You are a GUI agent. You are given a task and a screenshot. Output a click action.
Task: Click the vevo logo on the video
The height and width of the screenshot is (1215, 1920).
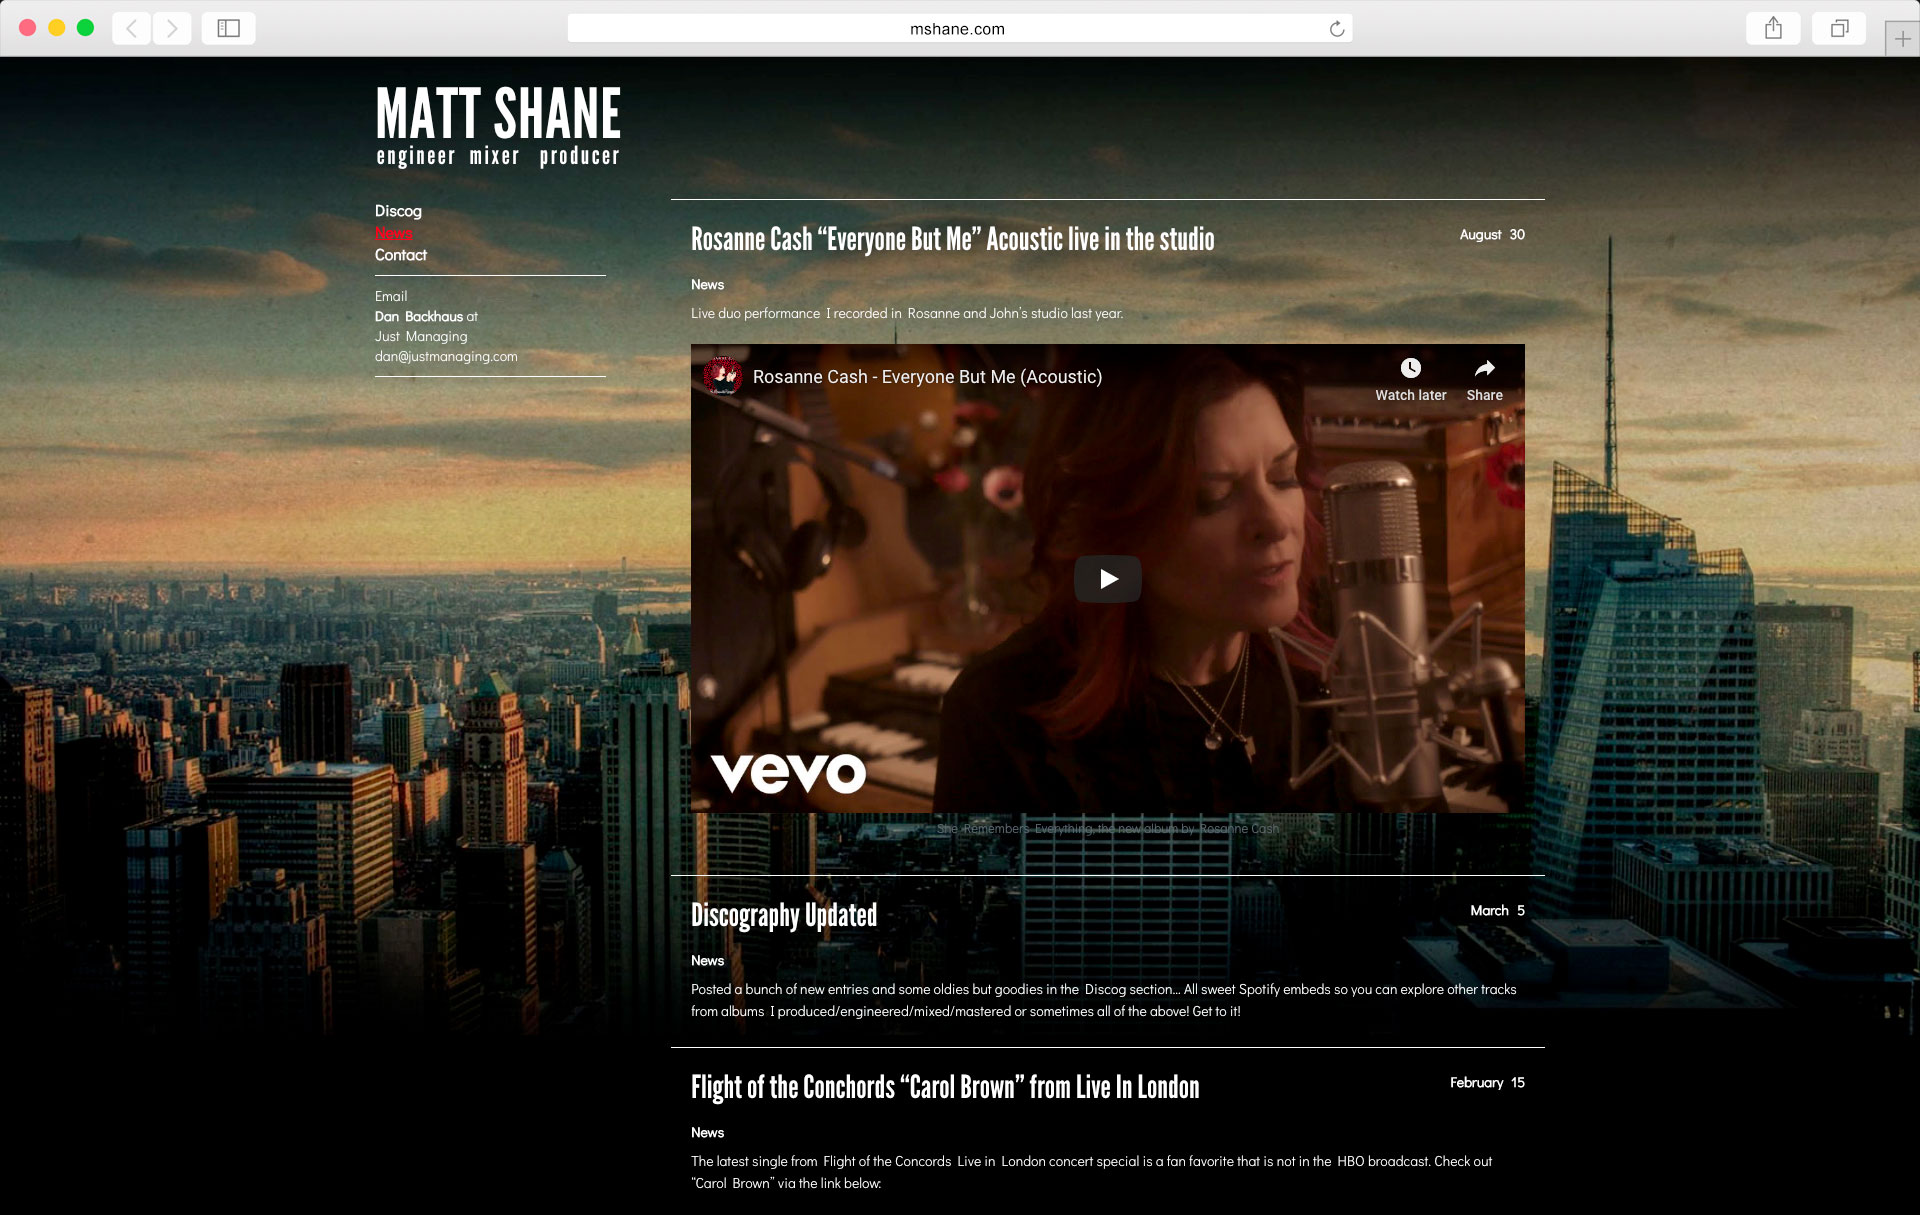tap(788, 773)
